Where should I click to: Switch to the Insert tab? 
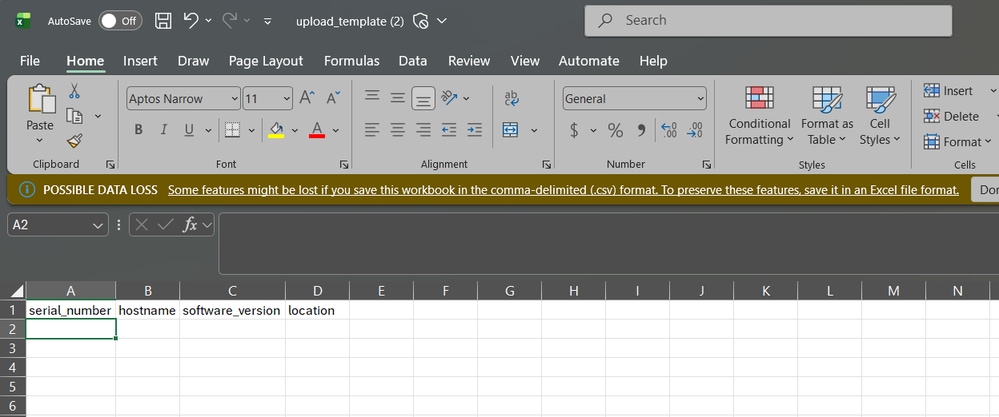click(x=140, y=61)
